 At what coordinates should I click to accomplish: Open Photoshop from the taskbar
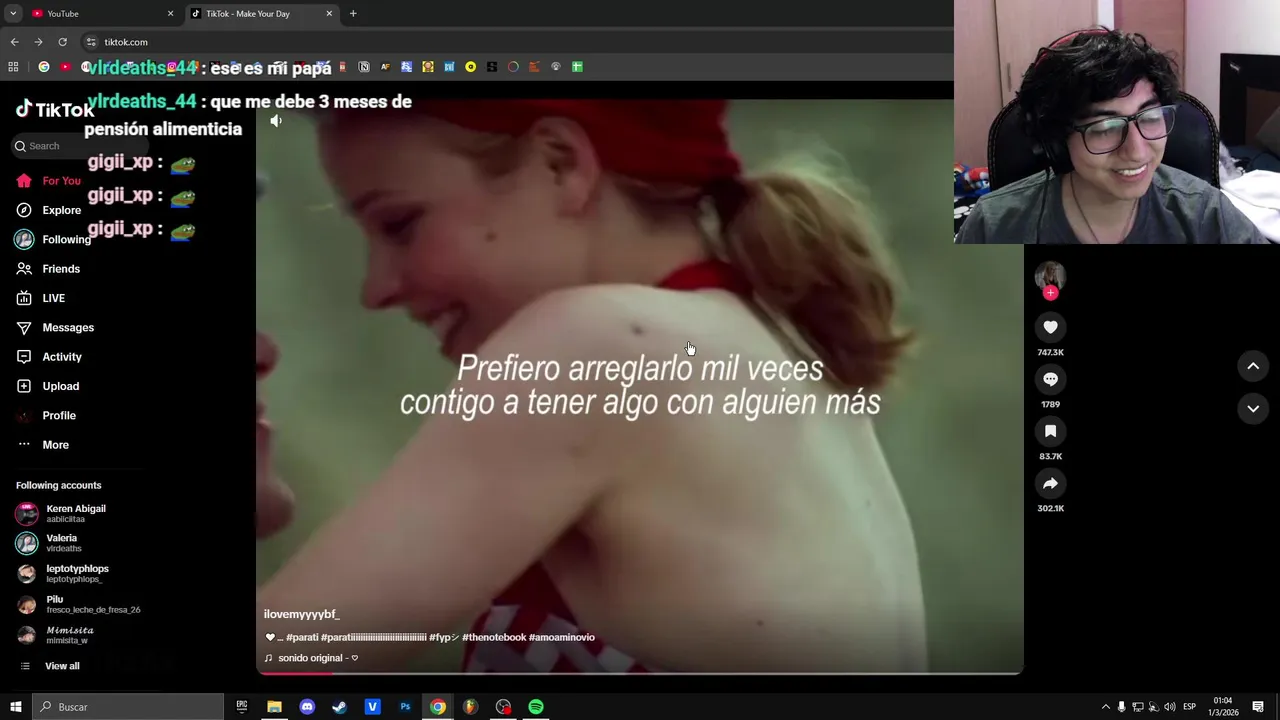405,707
